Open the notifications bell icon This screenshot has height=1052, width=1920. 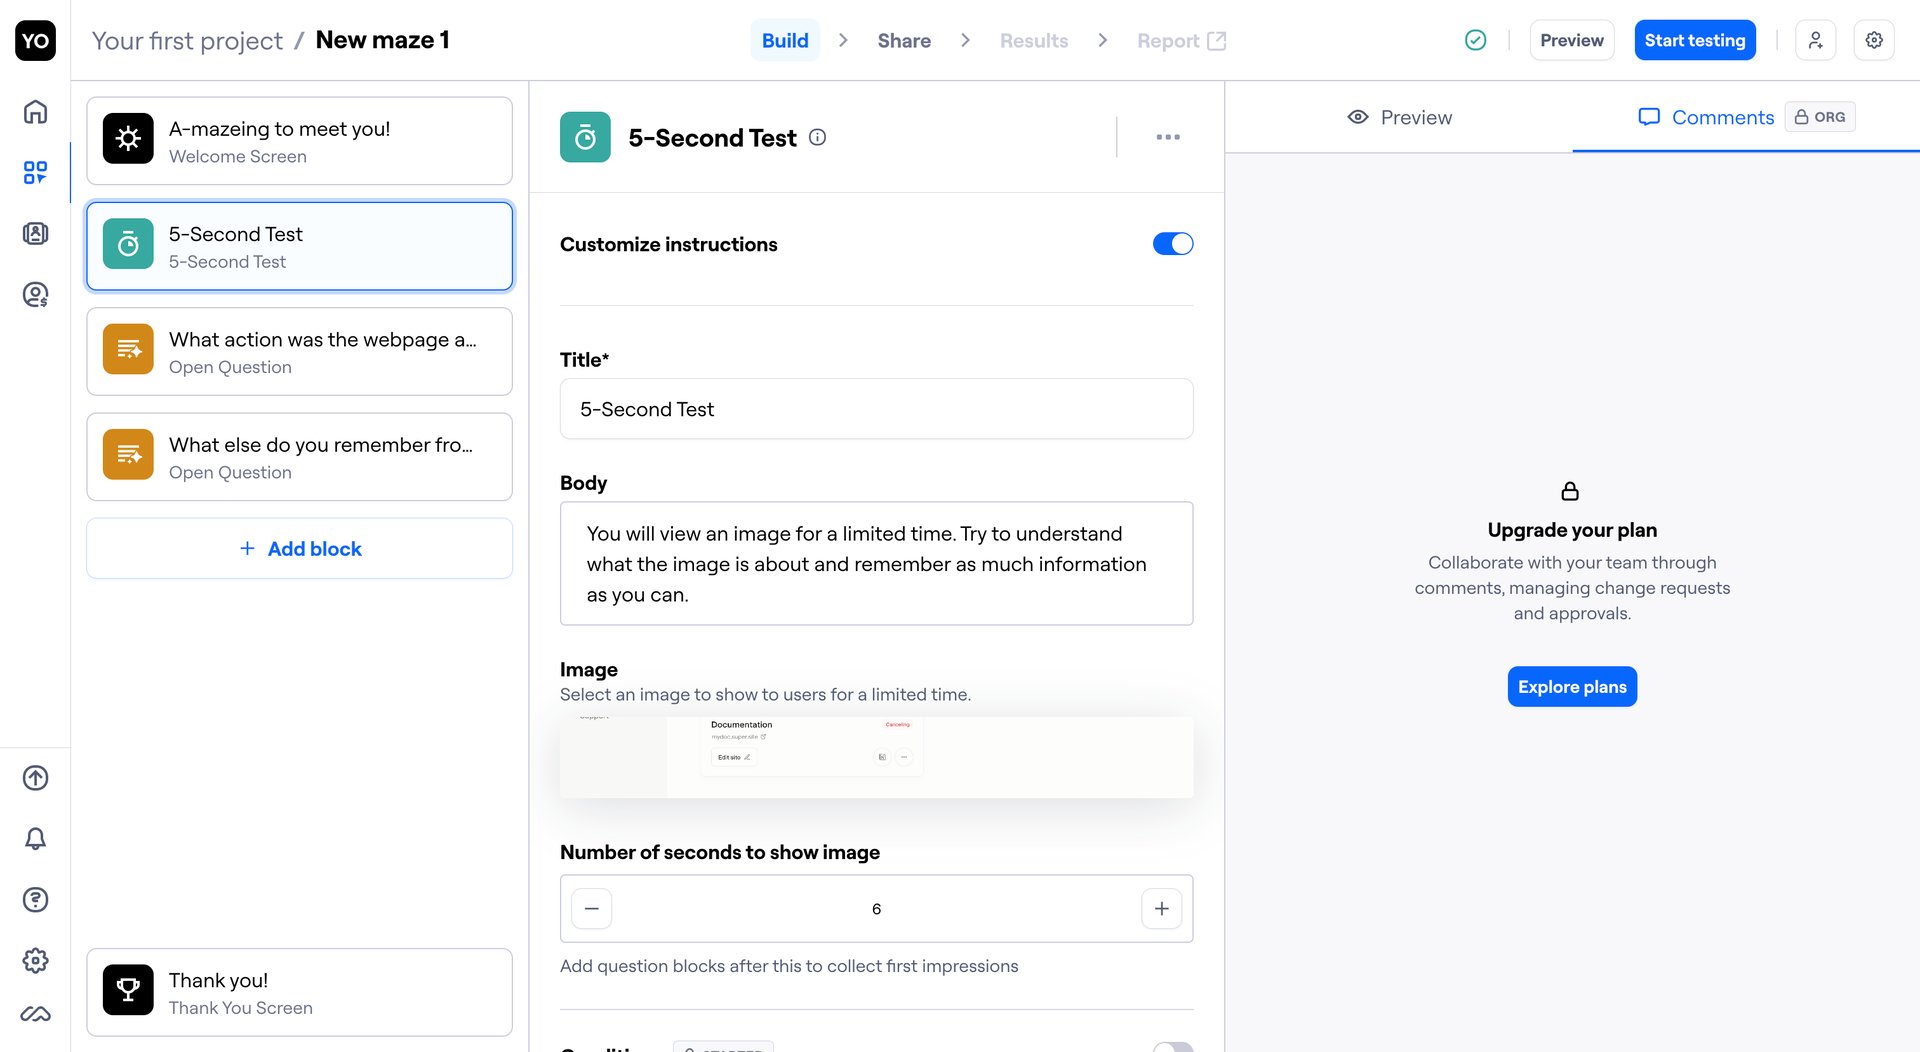[x=35, y=839]
